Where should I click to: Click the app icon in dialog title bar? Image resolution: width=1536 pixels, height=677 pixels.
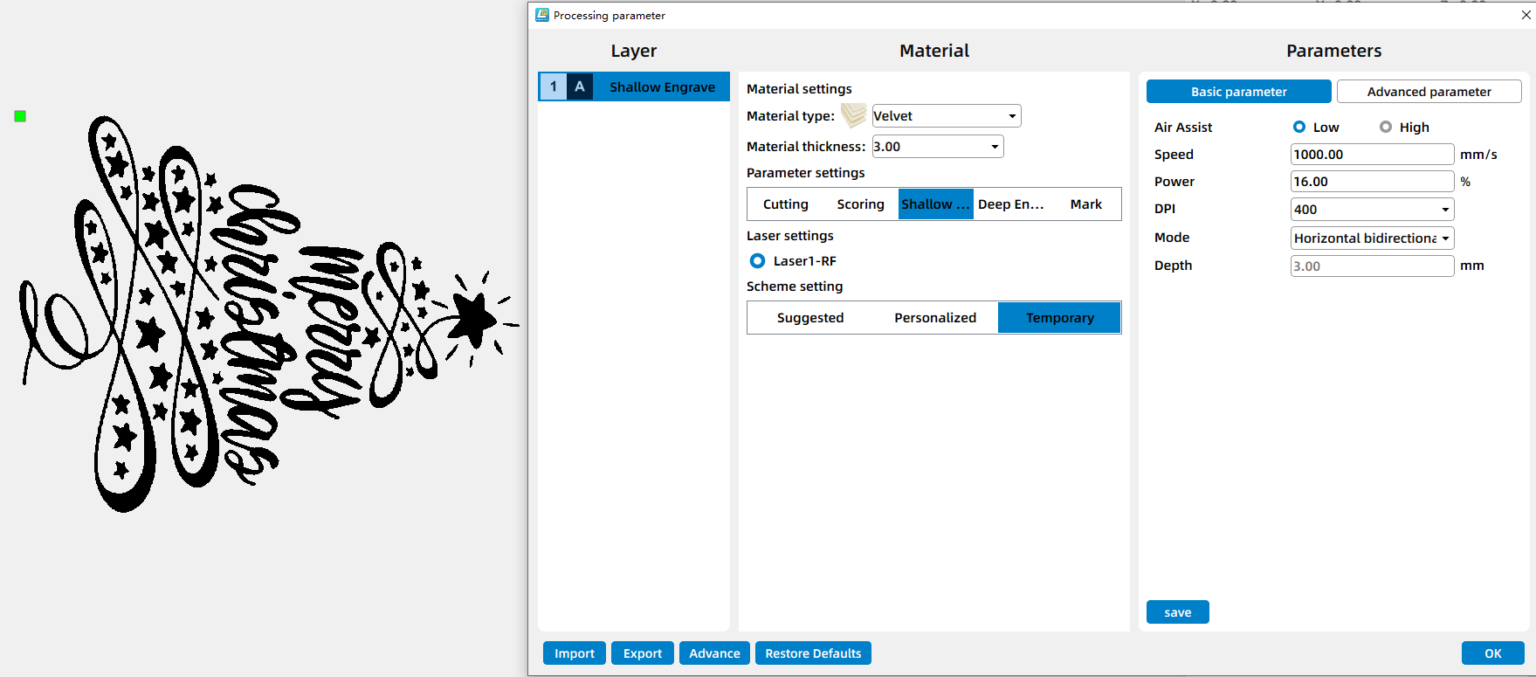[x=542, y=15]
